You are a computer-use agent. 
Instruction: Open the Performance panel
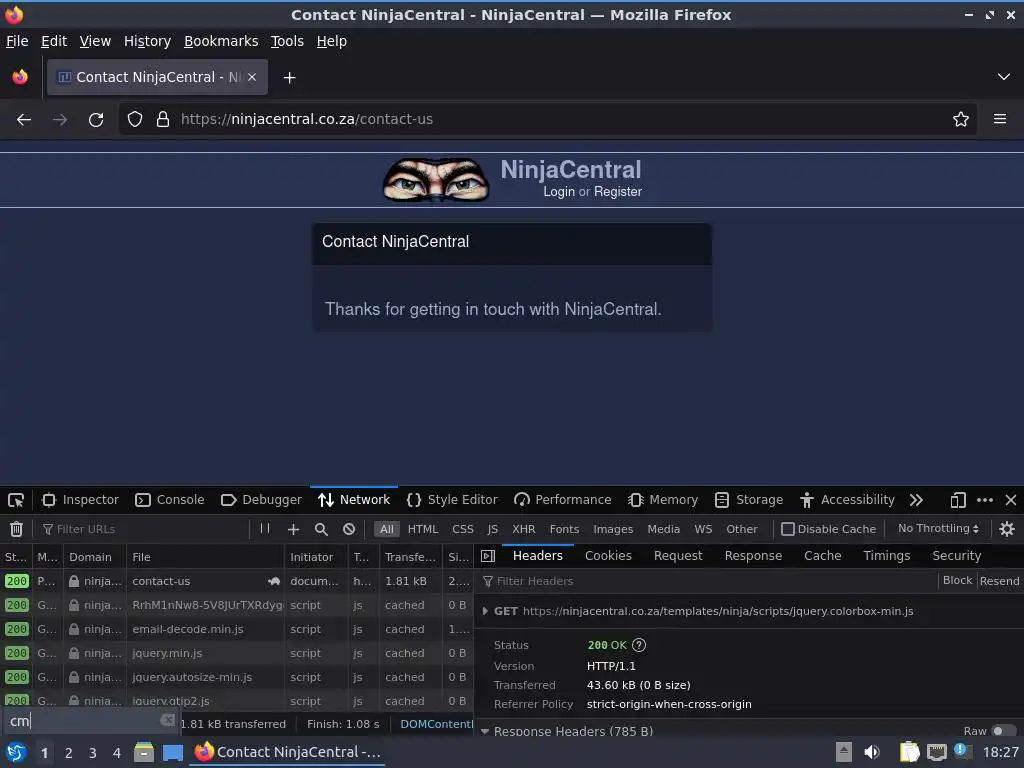click(562, 500)
